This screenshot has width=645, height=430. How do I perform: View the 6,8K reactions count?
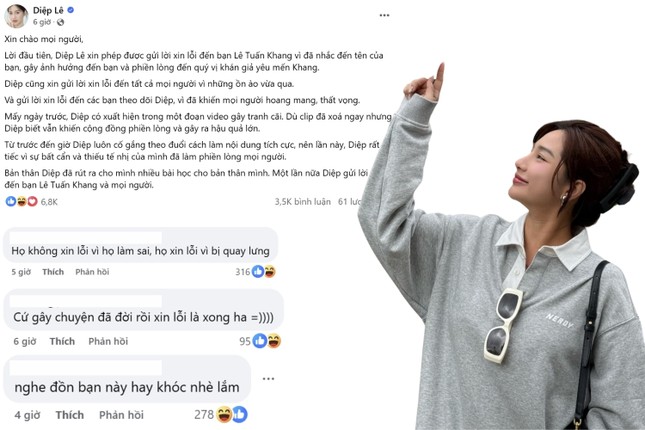(49, 202)
